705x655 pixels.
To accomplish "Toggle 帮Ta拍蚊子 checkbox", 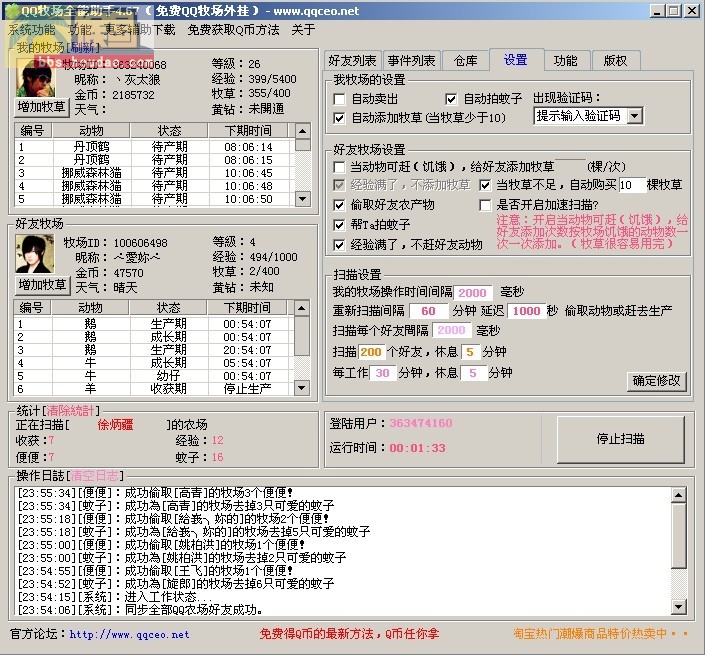I will (x=339, y=225).
